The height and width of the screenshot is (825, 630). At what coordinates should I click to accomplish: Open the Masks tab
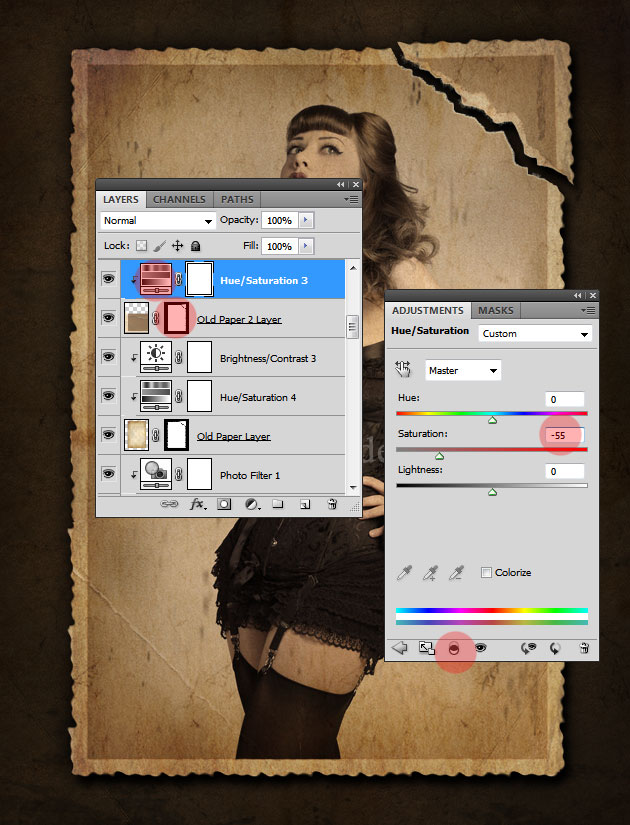click(x=495, y=310)
